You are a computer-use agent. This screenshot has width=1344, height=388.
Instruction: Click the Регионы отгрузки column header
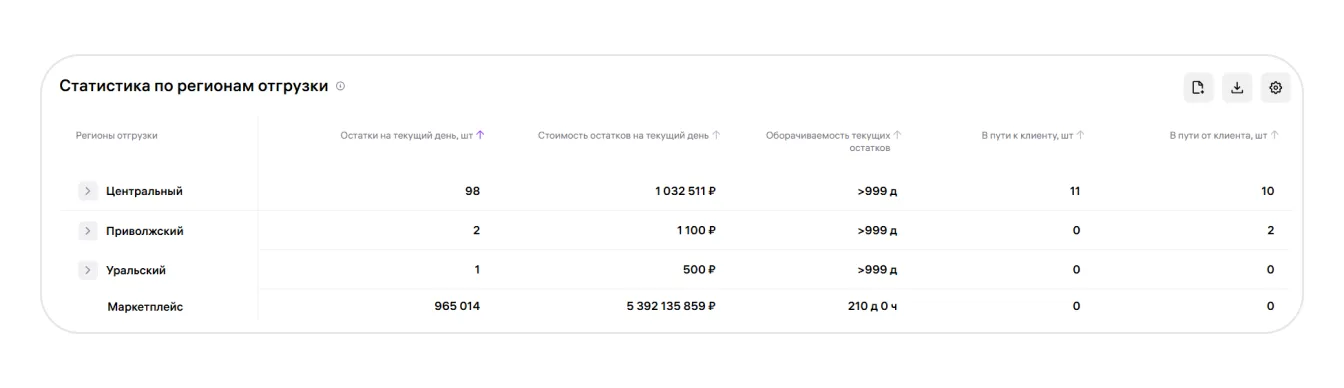(117, 135)
